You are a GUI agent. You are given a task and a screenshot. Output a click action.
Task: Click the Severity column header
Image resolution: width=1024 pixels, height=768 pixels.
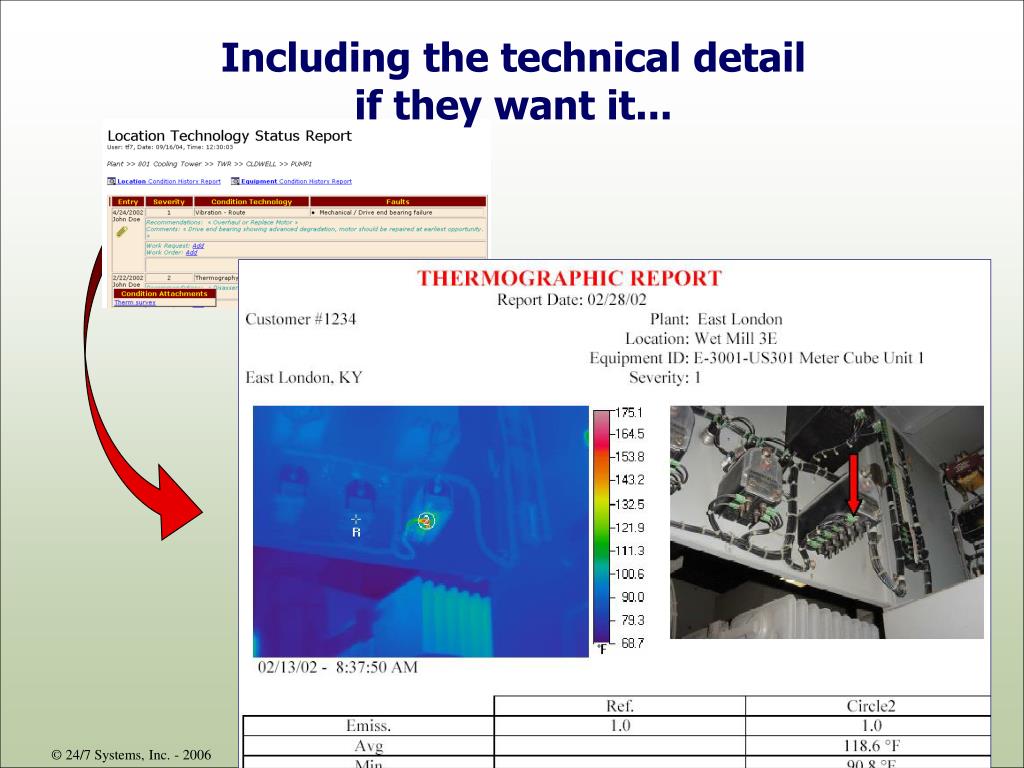[168, 202]
